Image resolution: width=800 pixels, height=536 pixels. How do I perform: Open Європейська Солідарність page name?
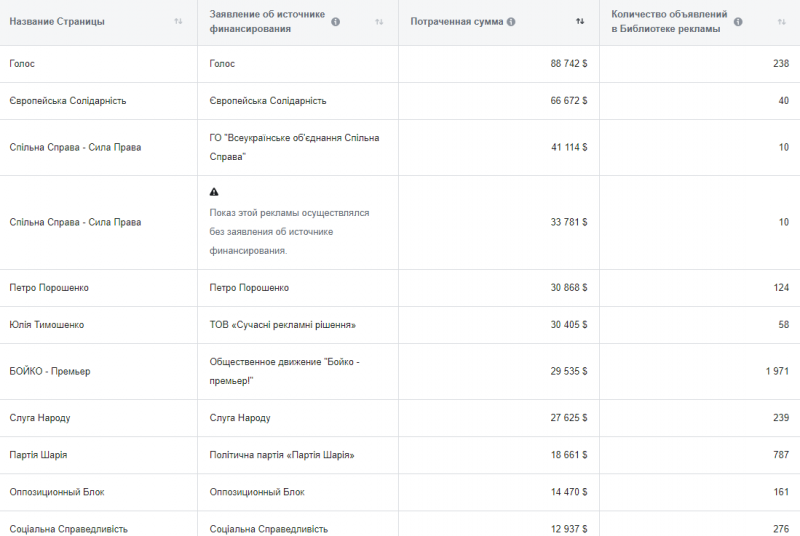[68, 101]
